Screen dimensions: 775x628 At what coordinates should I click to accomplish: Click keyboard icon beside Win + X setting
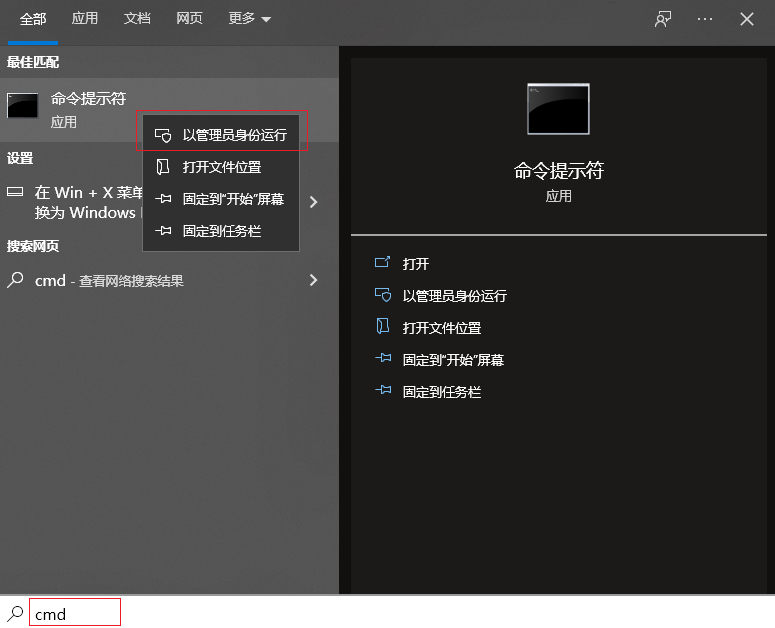pyautogui.click(x=15, y=192)
